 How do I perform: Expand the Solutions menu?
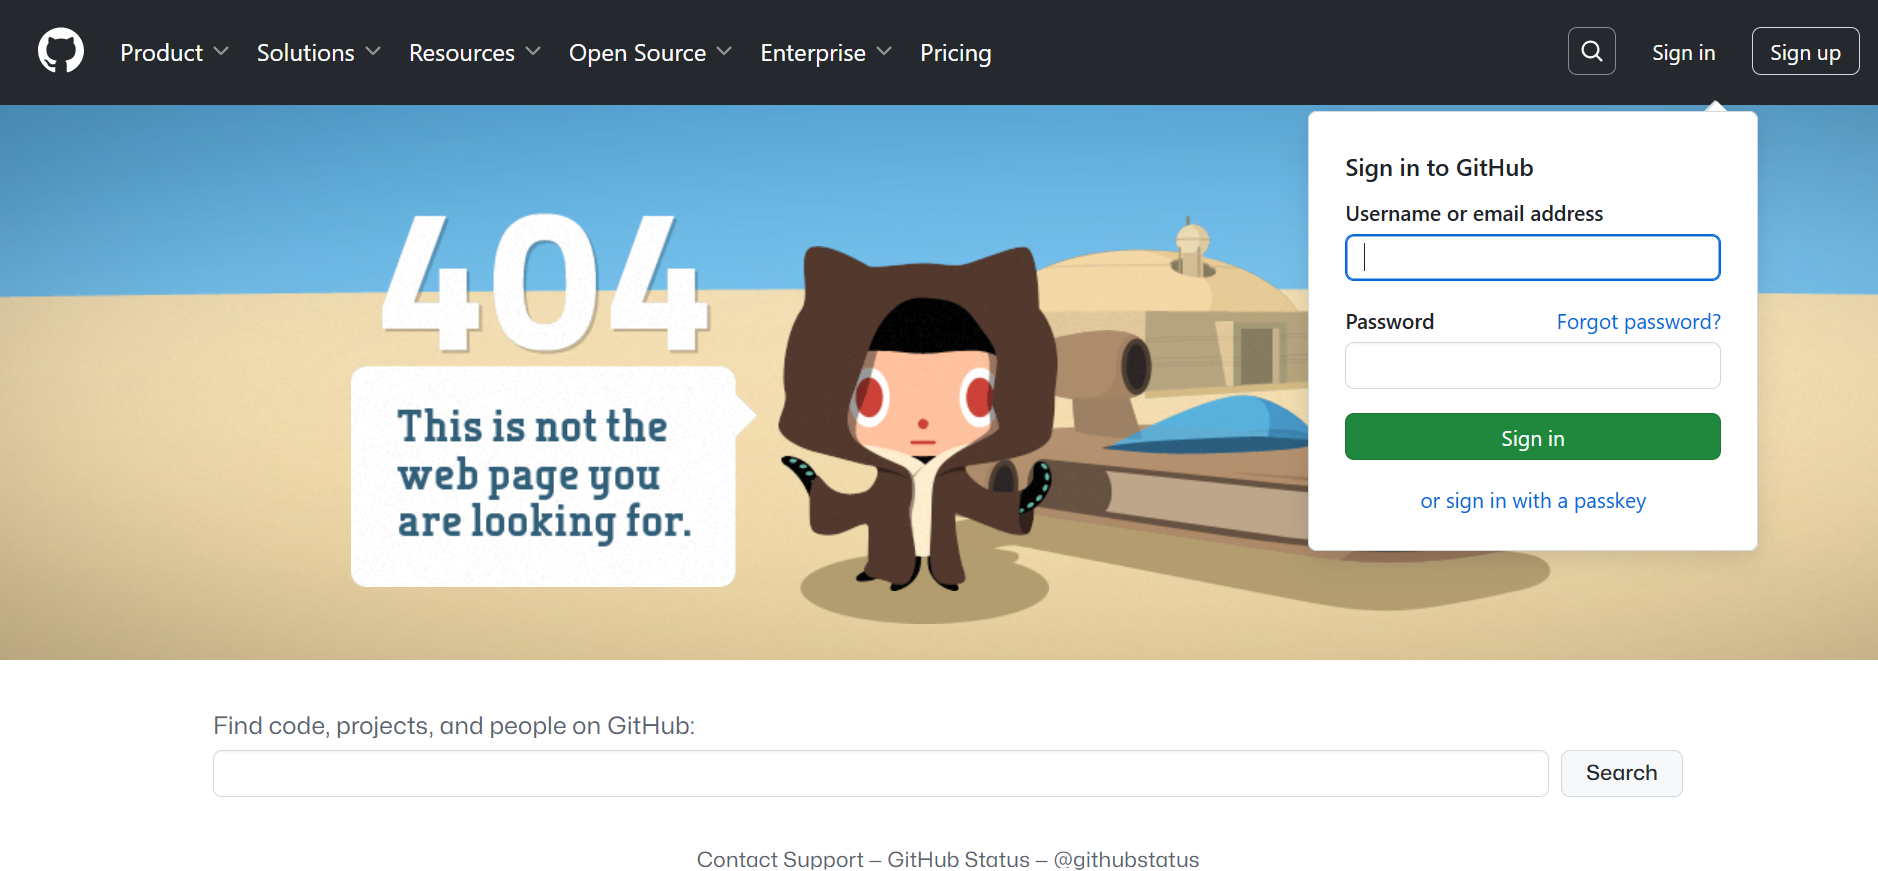[x=318, y=52]
